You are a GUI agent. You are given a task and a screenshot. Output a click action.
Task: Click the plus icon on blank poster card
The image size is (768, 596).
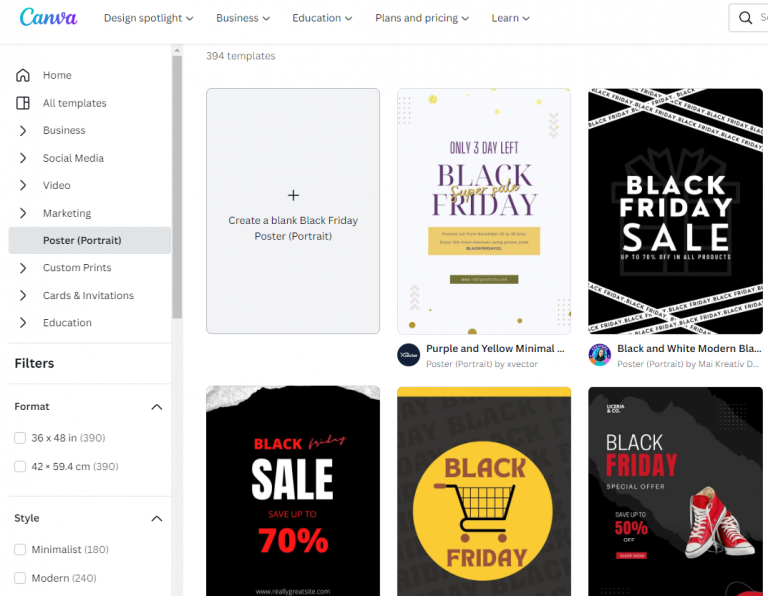[x=293, y=196]
